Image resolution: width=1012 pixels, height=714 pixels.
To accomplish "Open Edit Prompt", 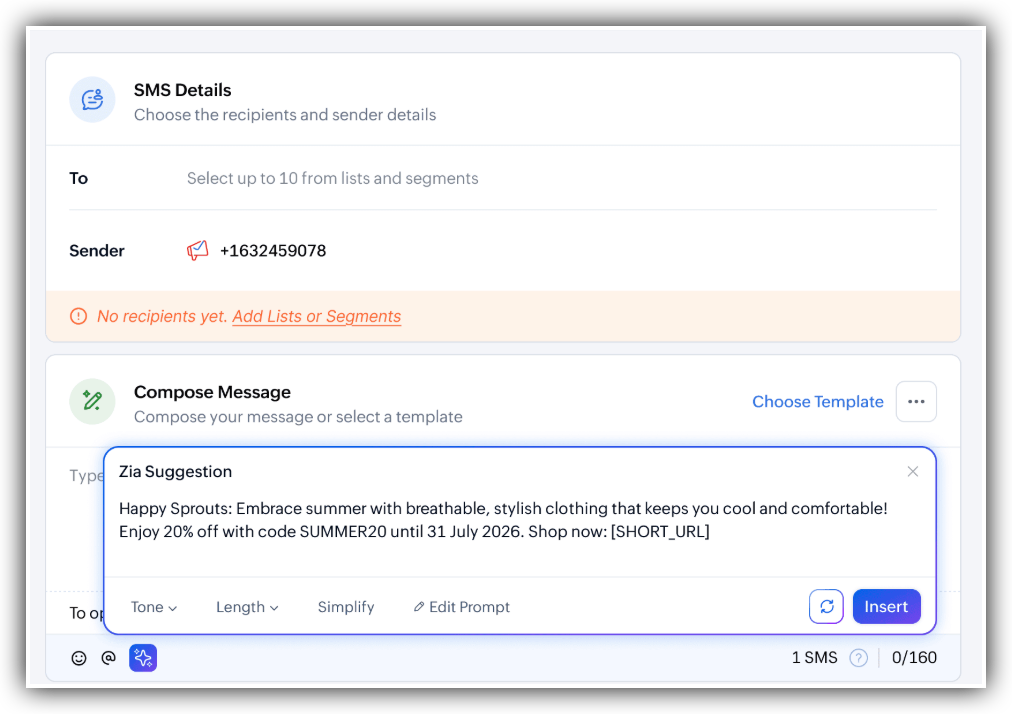I will tap(462, 607).
